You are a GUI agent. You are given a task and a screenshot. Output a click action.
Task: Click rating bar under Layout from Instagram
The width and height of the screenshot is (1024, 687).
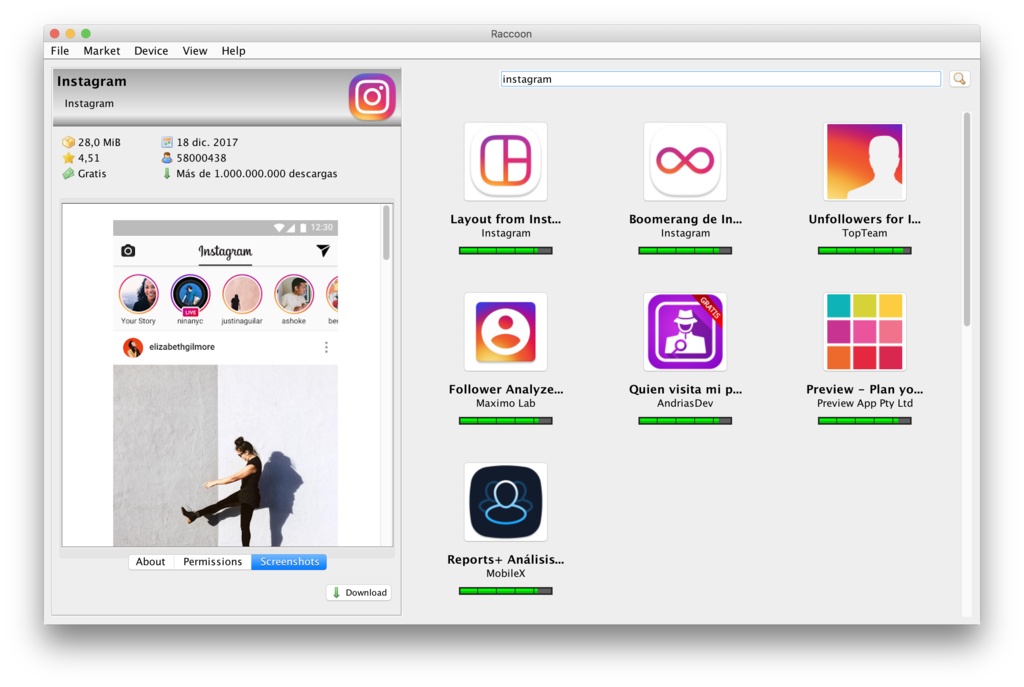(x=505, y=251)
